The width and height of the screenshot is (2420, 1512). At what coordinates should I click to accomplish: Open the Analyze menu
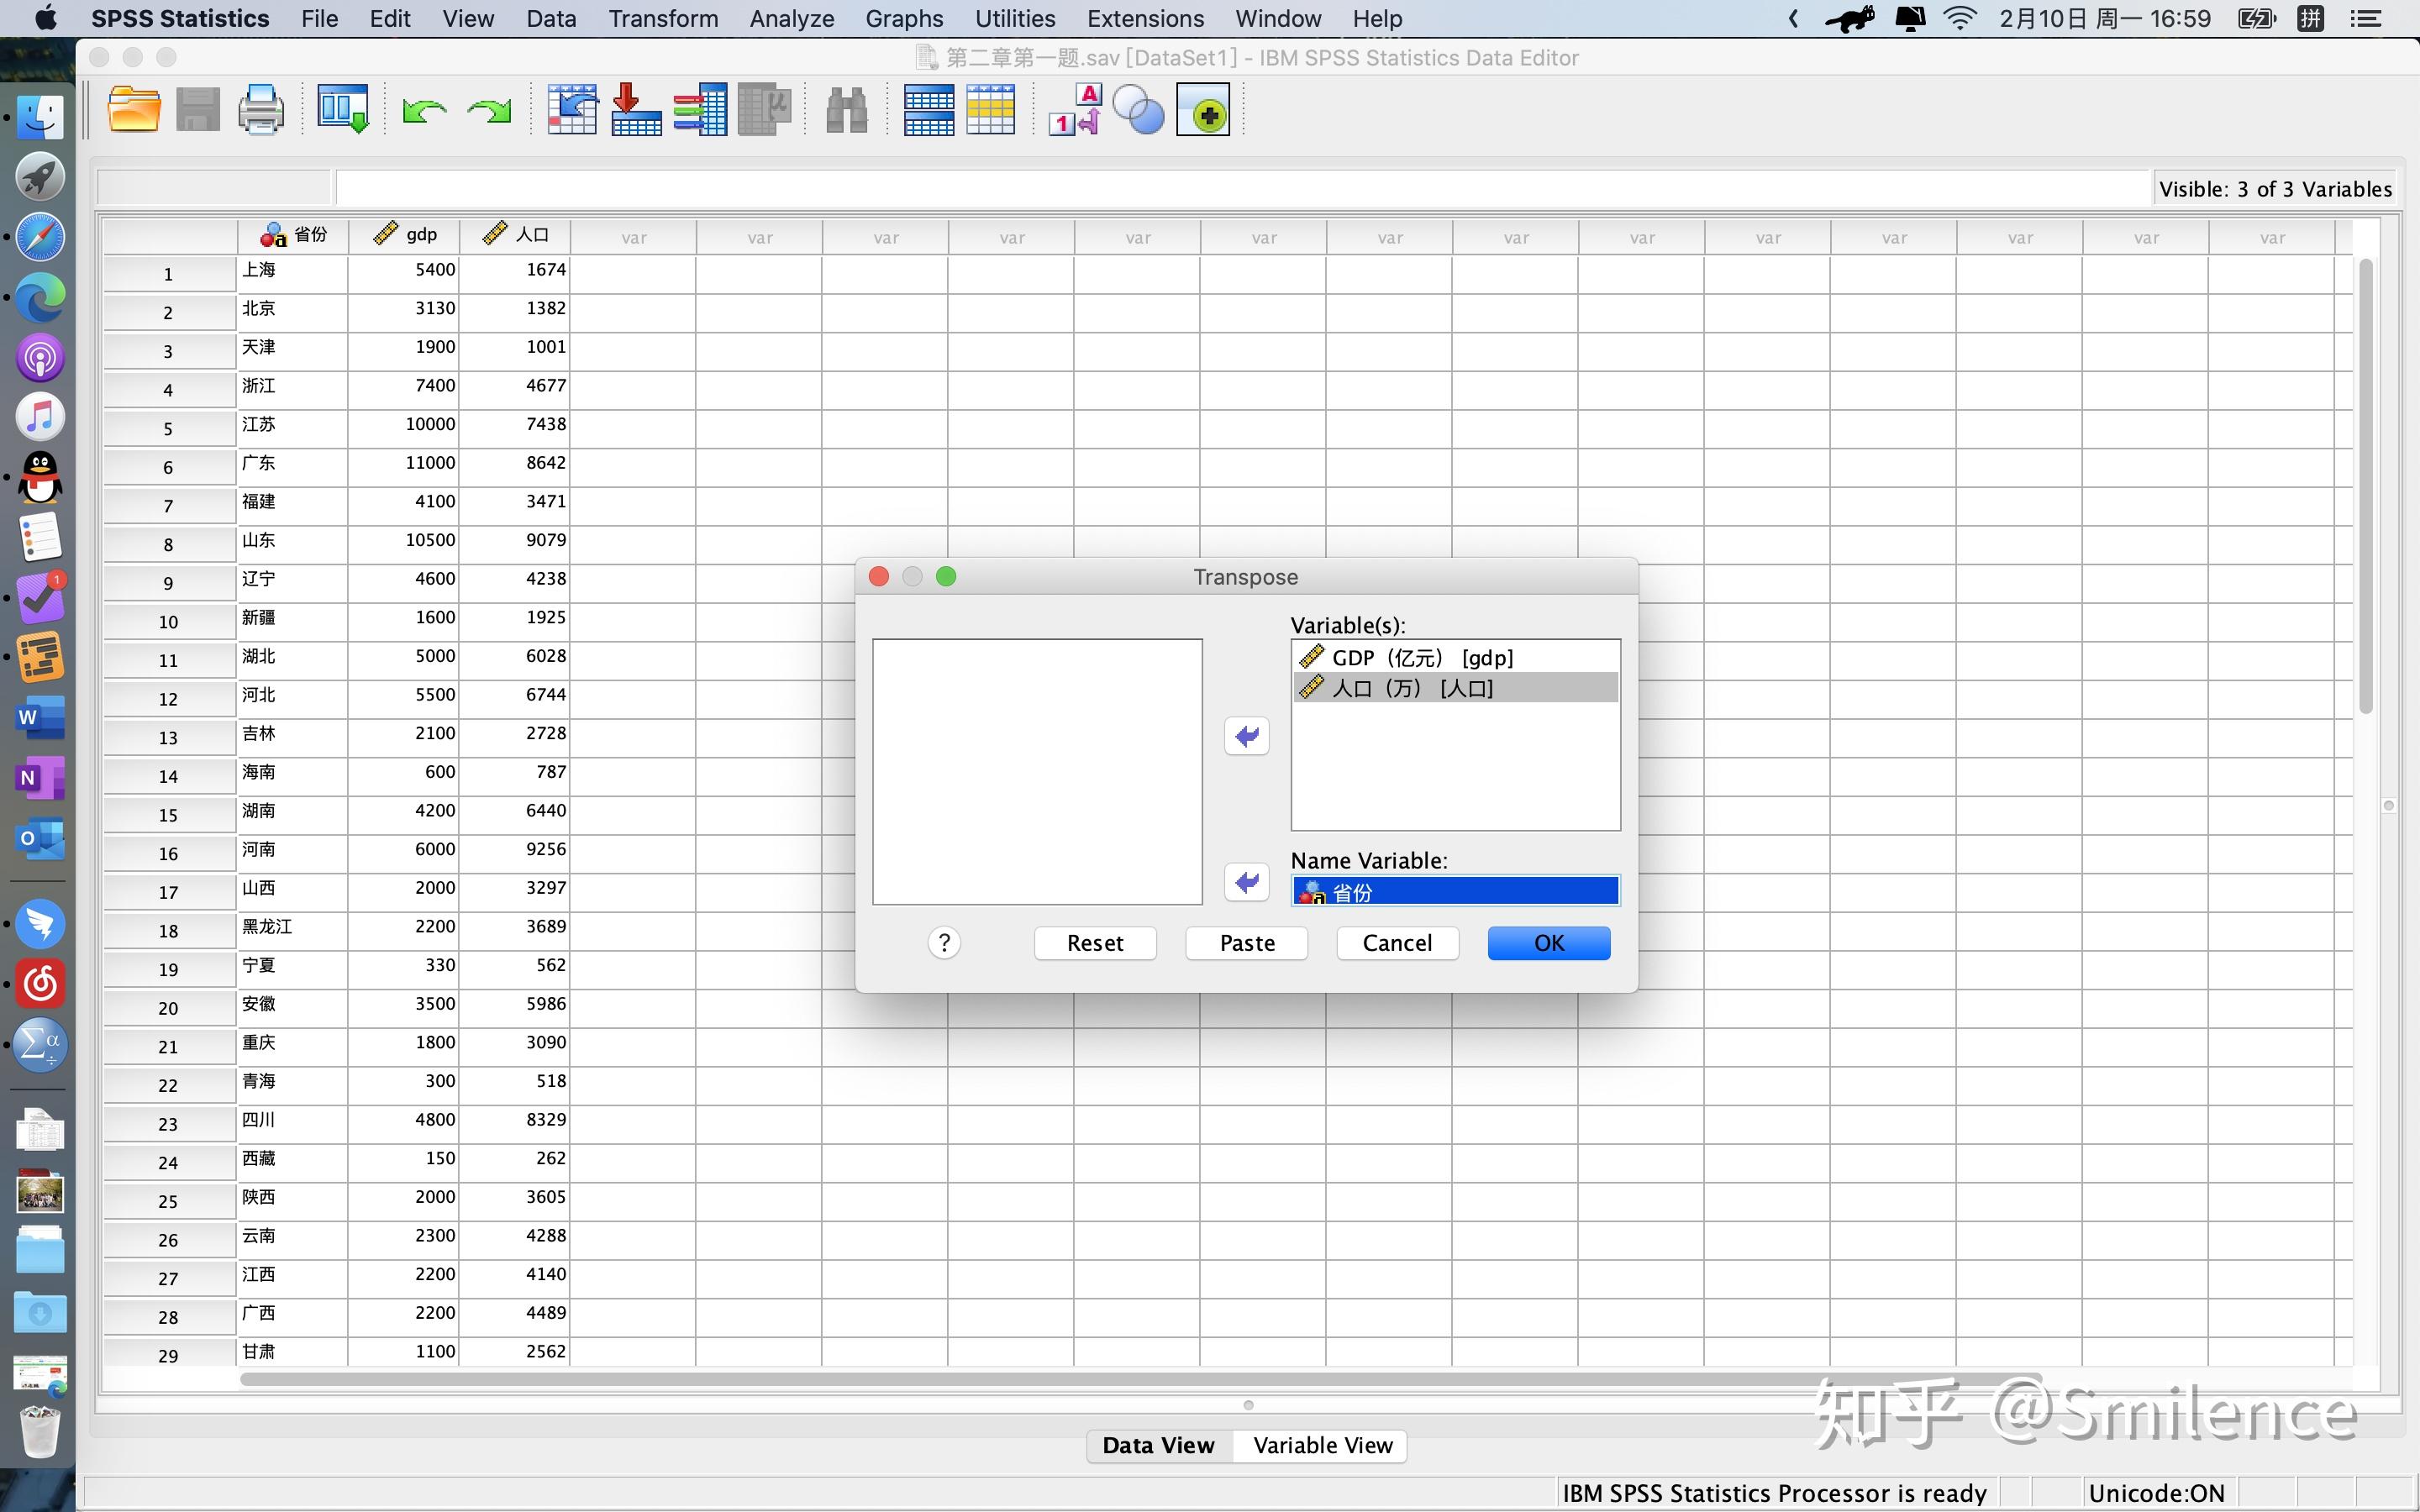[x=791, y=18]
